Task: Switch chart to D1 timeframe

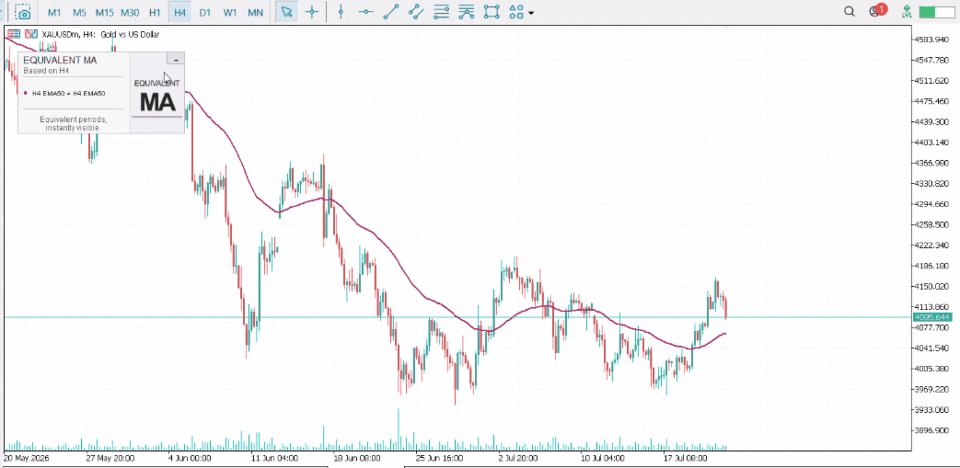Action: pos(205,12)
